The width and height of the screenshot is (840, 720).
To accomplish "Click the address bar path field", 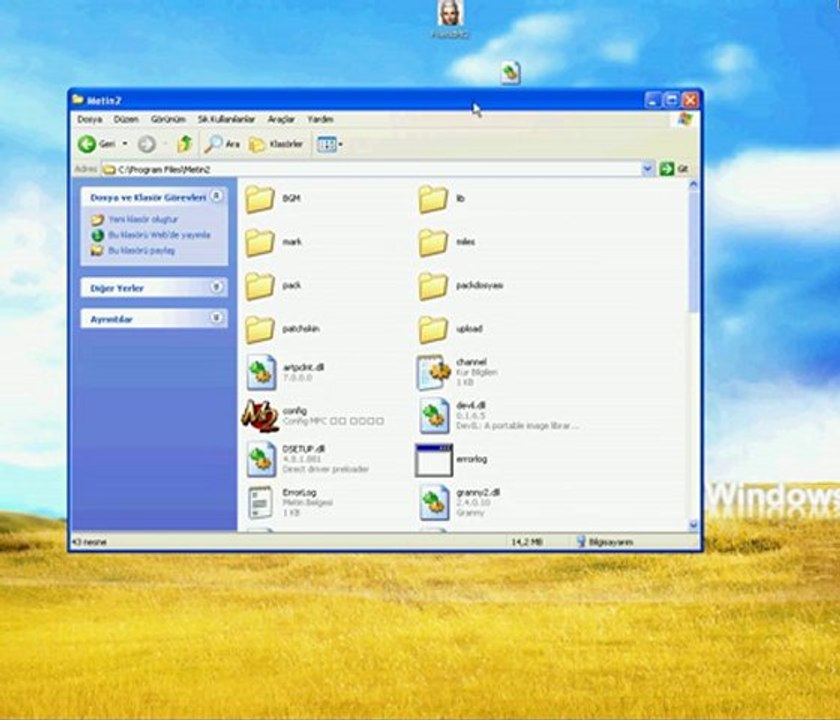I will [x=371, y=169].
